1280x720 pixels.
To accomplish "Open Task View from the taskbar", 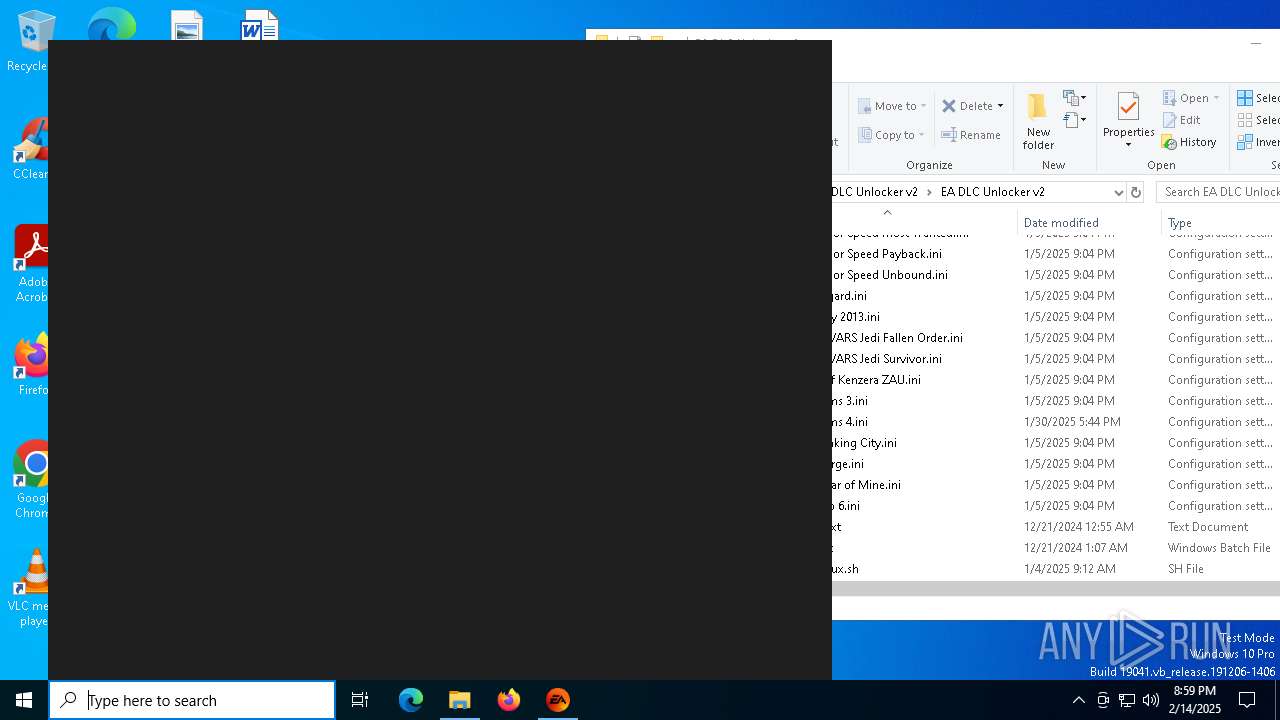I will click(x=360, y=700).
